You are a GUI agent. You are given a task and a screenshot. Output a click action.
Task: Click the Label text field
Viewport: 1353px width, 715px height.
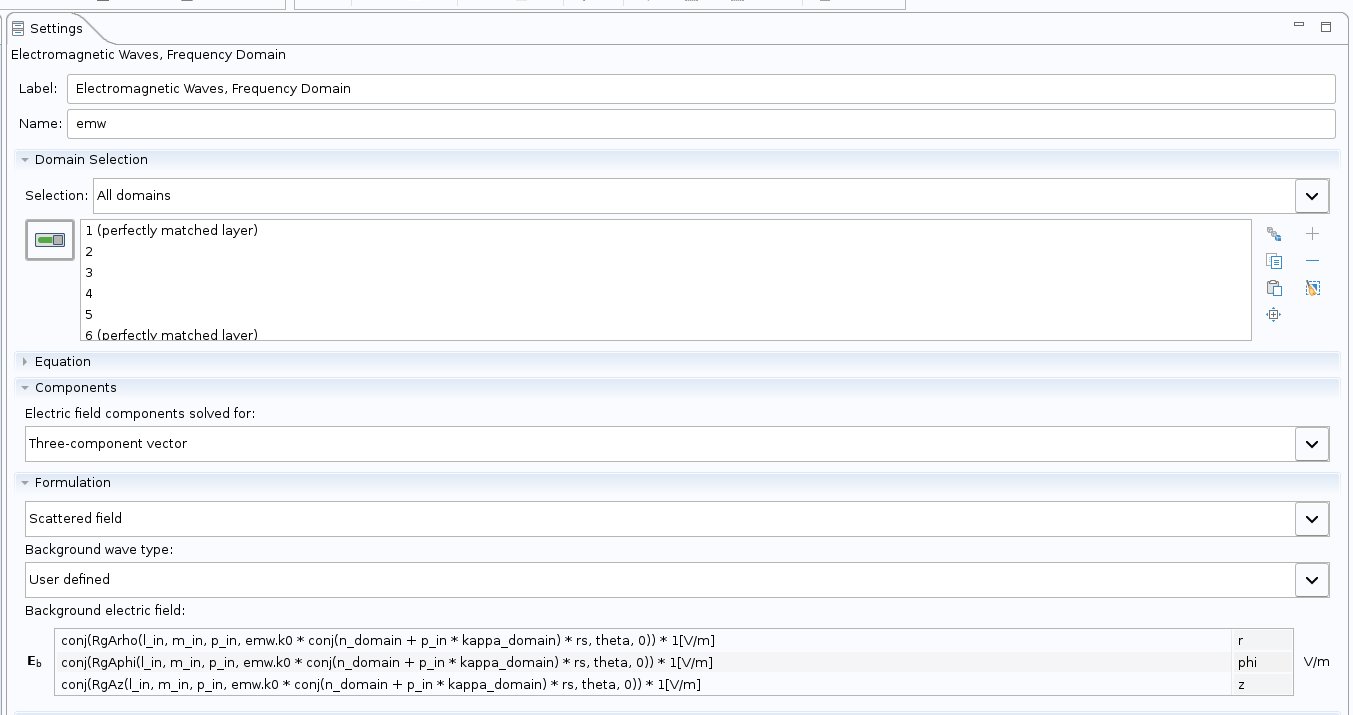pyautogui.click(x=700, y=89)
